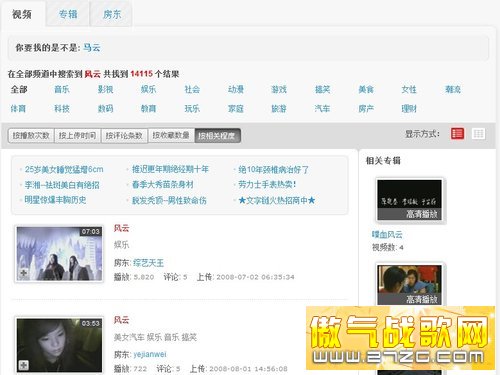500x375 pixels.
Task: Click plus icon on second video thumbnail
Action: point(23,365)
